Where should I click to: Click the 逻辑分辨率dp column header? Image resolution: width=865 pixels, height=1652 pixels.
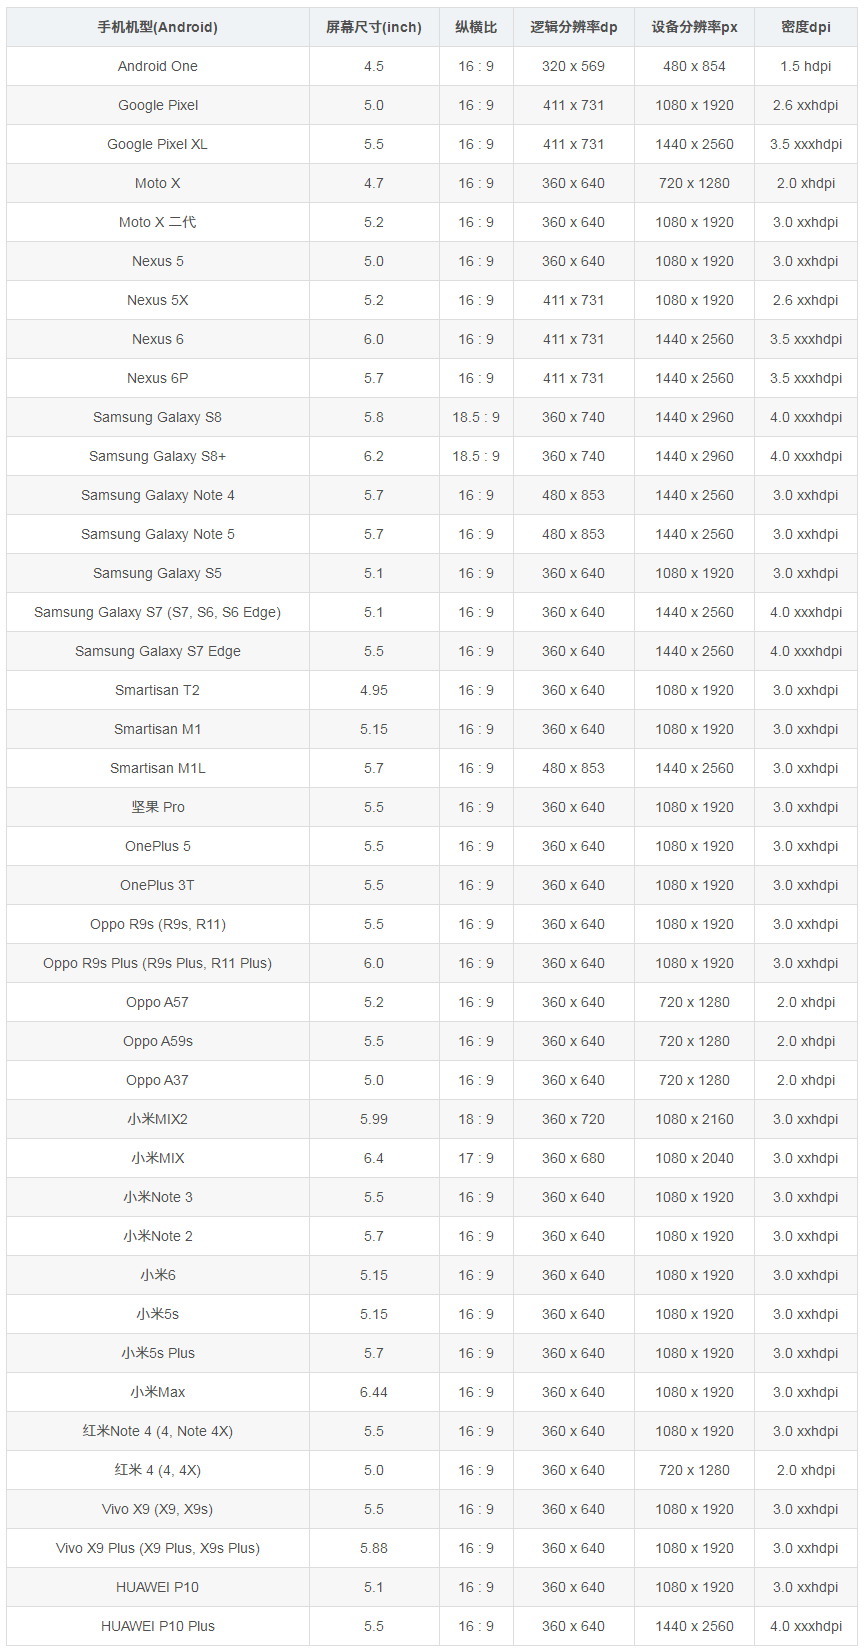573,27
